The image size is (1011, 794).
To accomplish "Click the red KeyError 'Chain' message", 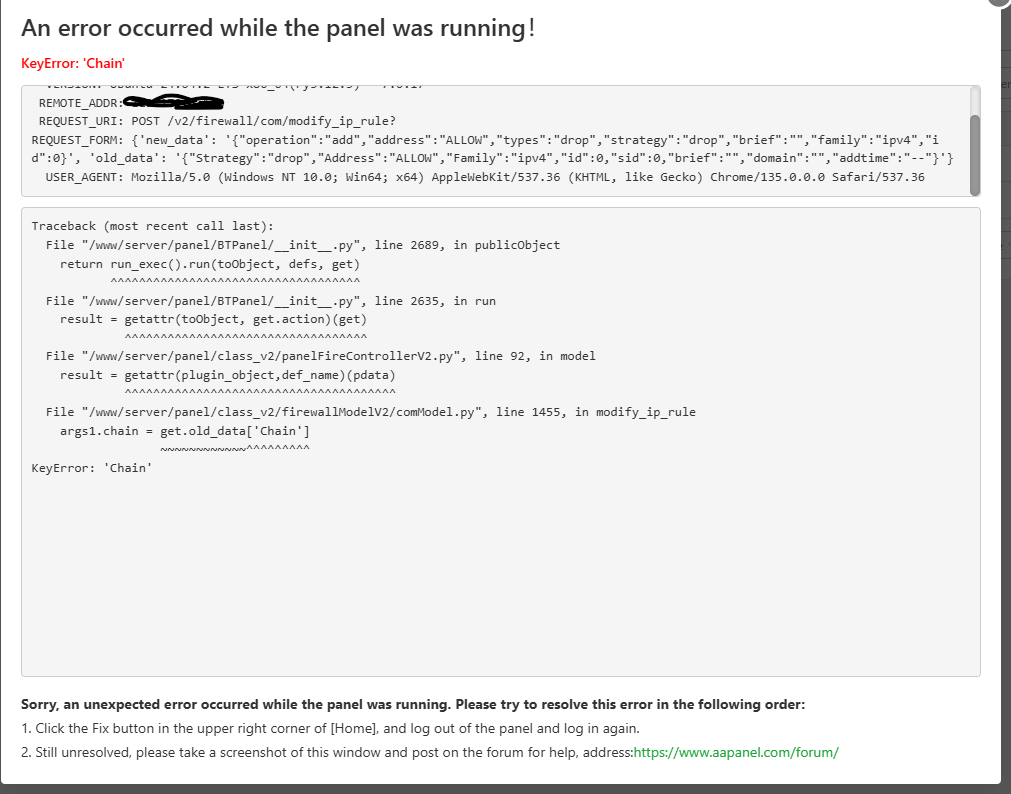I will coord(72,63).
